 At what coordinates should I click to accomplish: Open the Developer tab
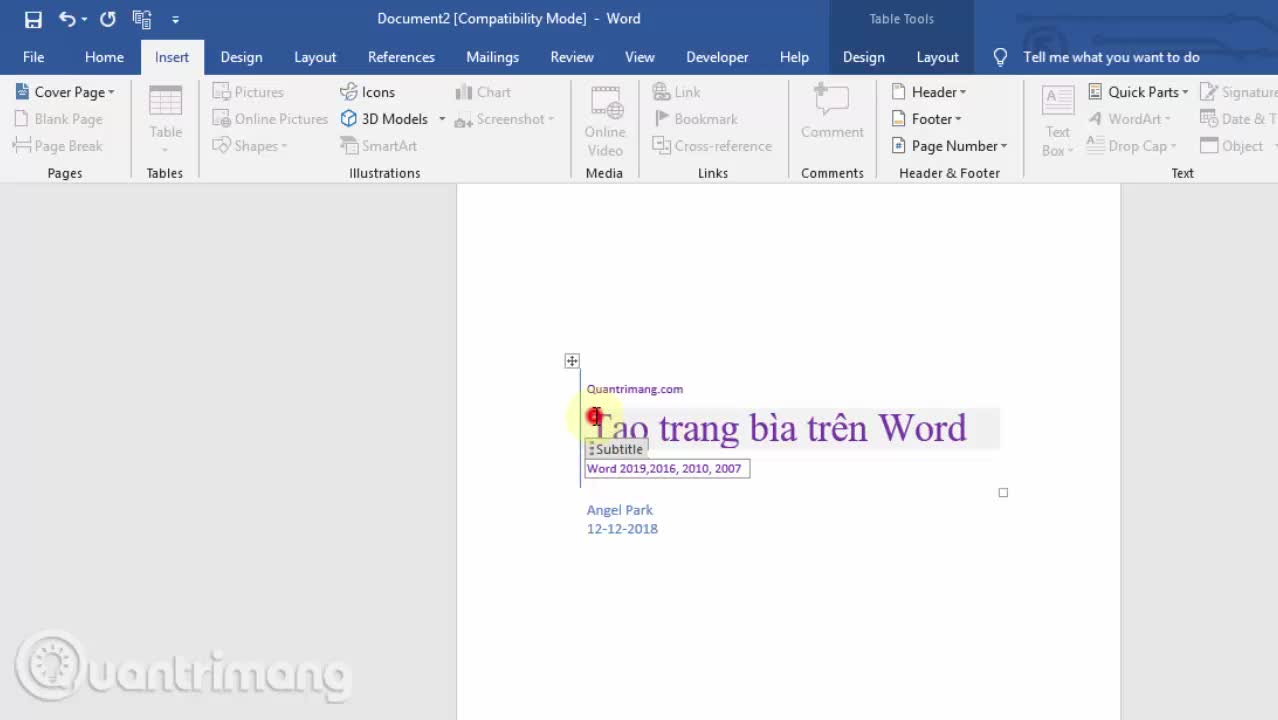click(717, 57)
